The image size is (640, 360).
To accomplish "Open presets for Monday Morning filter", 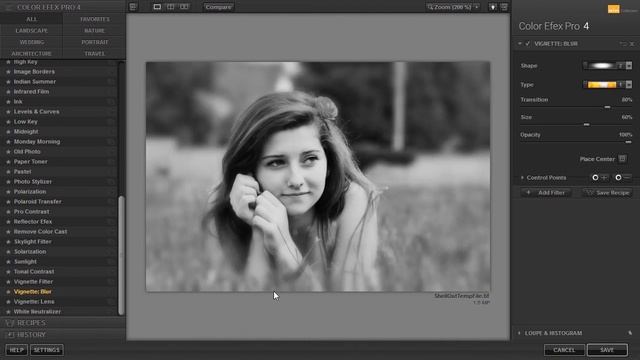I will (x=111, y=142).
